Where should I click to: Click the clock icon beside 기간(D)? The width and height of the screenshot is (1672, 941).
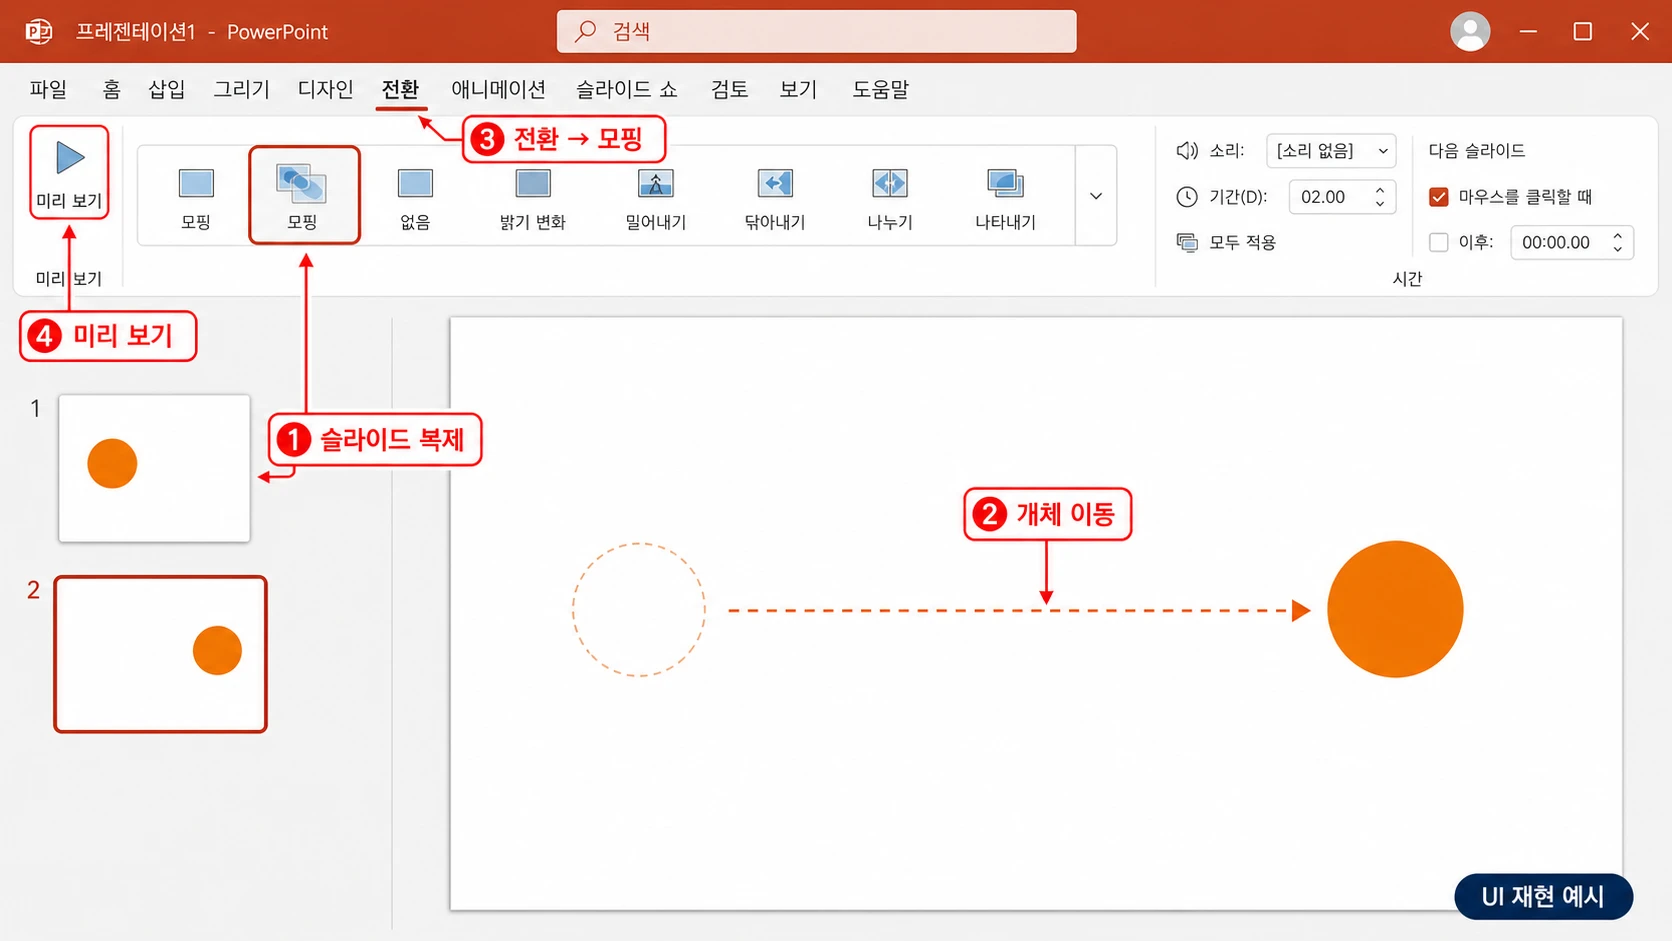tap(1187, 197)
